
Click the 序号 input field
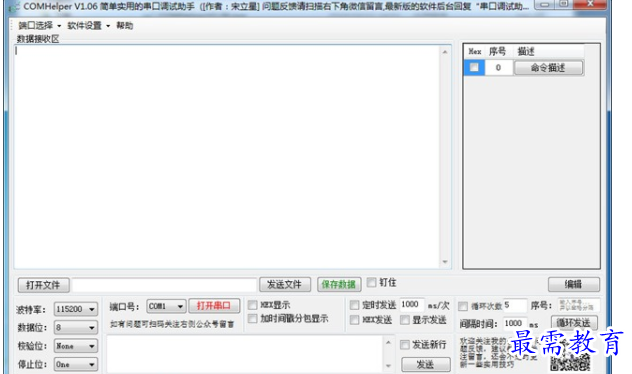point(578,305)
